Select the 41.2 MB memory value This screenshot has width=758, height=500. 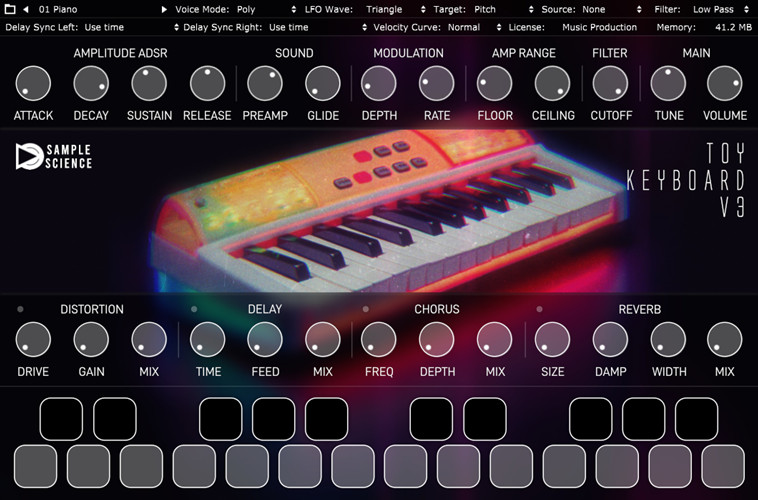[733, 27]
